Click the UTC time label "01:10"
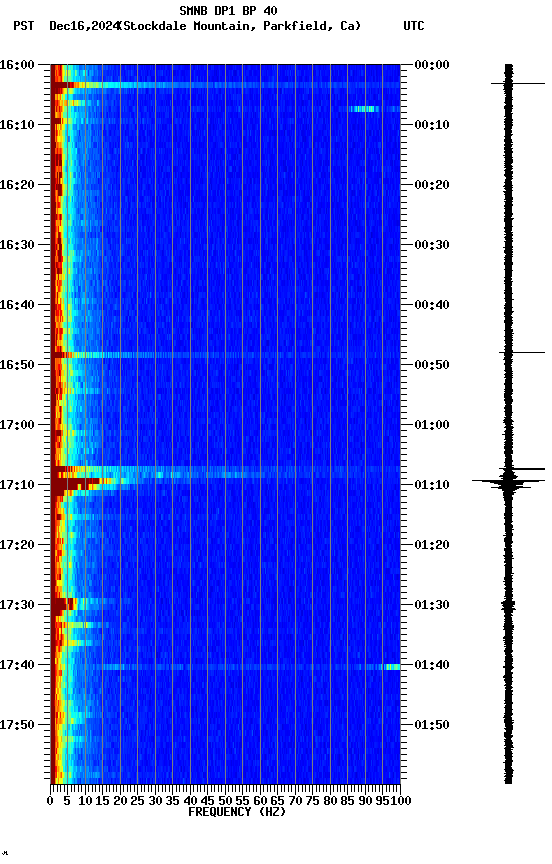Image resolution: width=552 pixels, height=864 pixels. 431,485
